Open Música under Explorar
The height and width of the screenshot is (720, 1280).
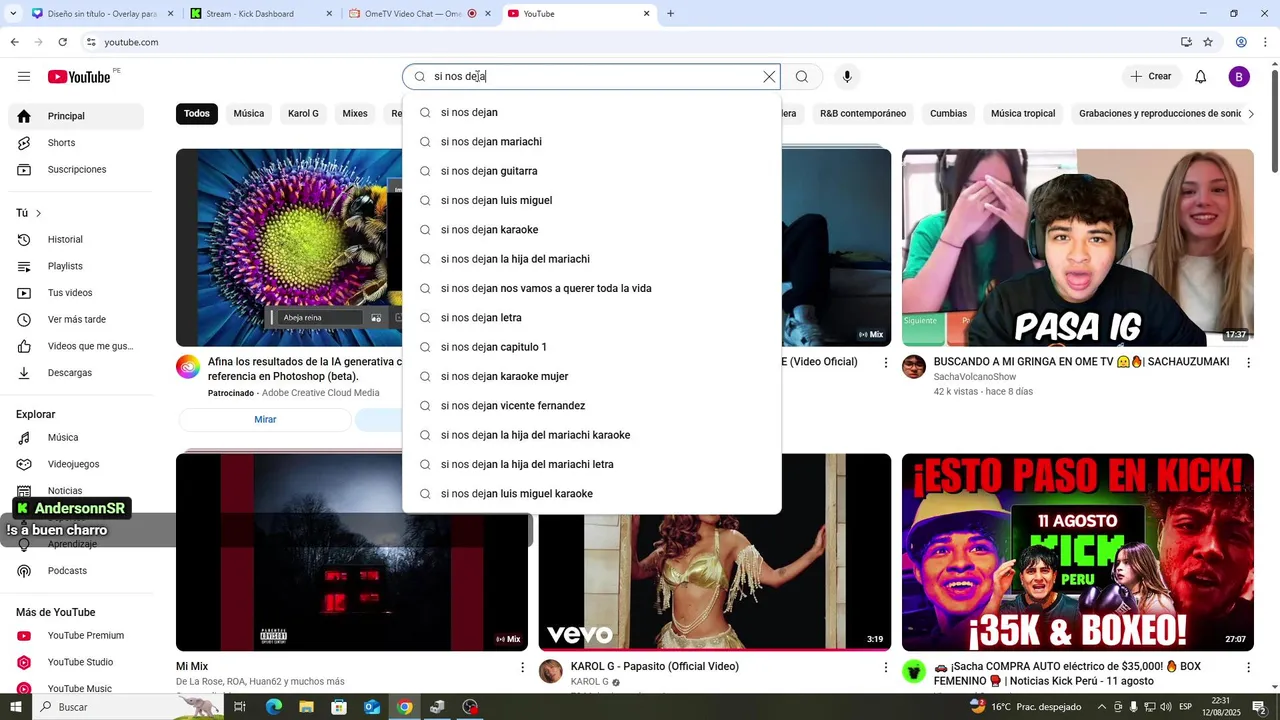(x=76, y=438)
